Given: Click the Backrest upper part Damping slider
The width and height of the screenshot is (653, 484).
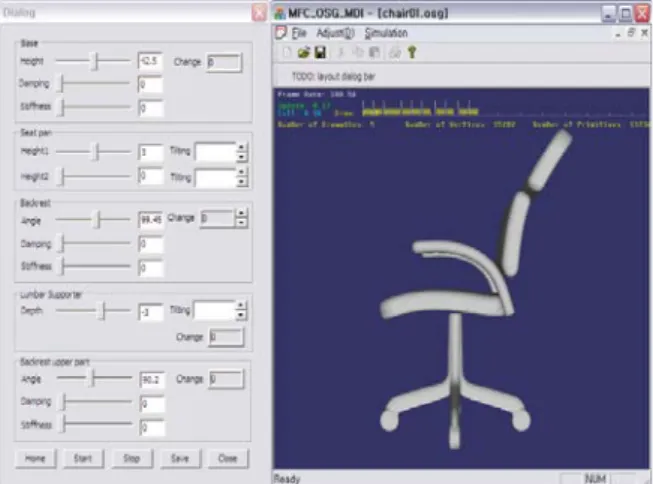Looking at the screenshot, I should coord(95,402).
